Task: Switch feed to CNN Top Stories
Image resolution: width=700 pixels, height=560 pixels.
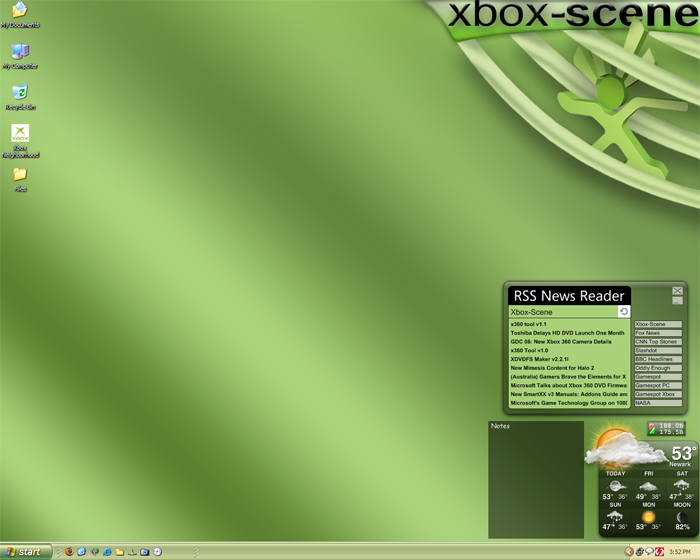Action: click(658, 342)
